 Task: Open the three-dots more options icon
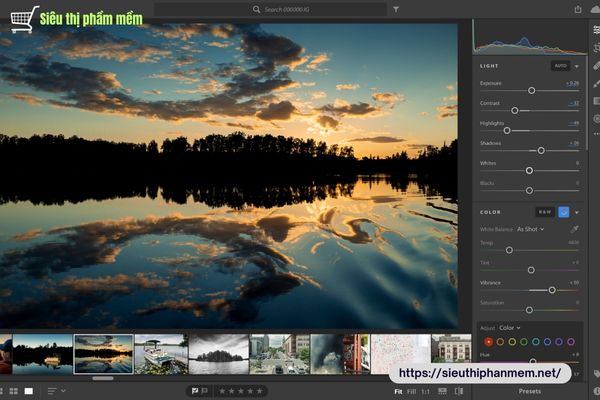click(596, 134)
